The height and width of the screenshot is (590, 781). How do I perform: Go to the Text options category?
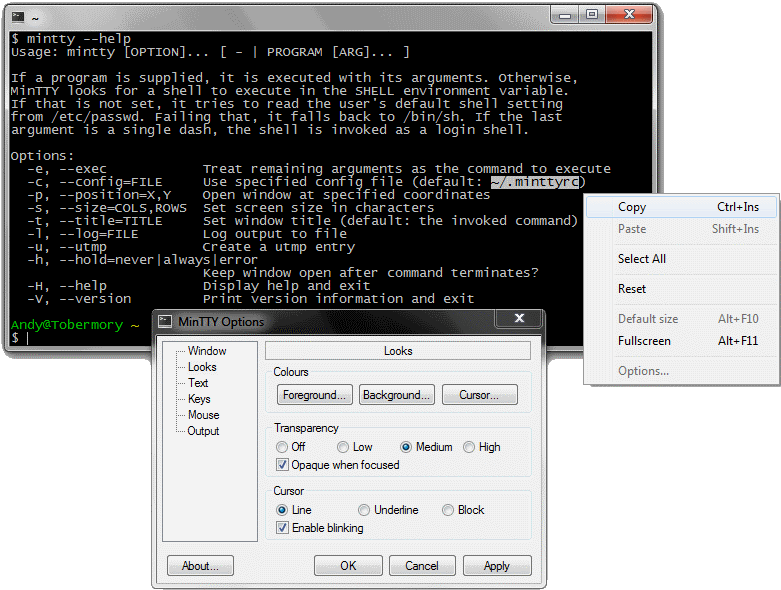coord(198,383)
